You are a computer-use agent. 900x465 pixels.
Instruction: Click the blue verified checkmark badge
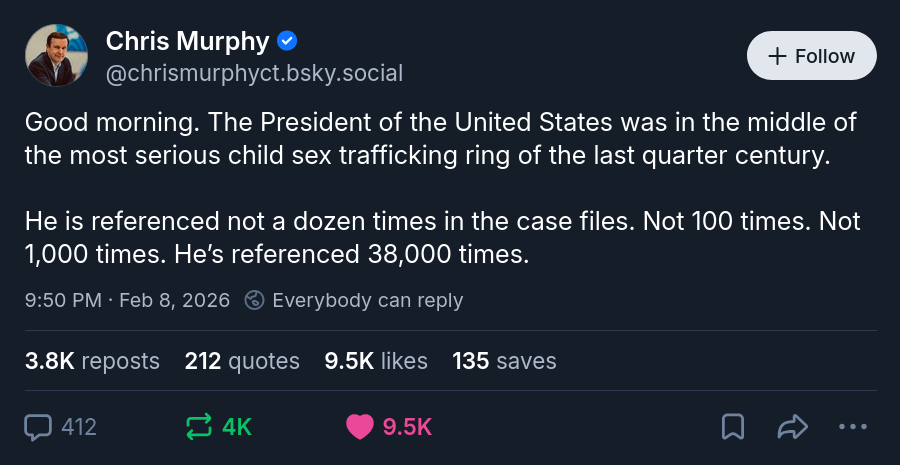tap(287, 41)
